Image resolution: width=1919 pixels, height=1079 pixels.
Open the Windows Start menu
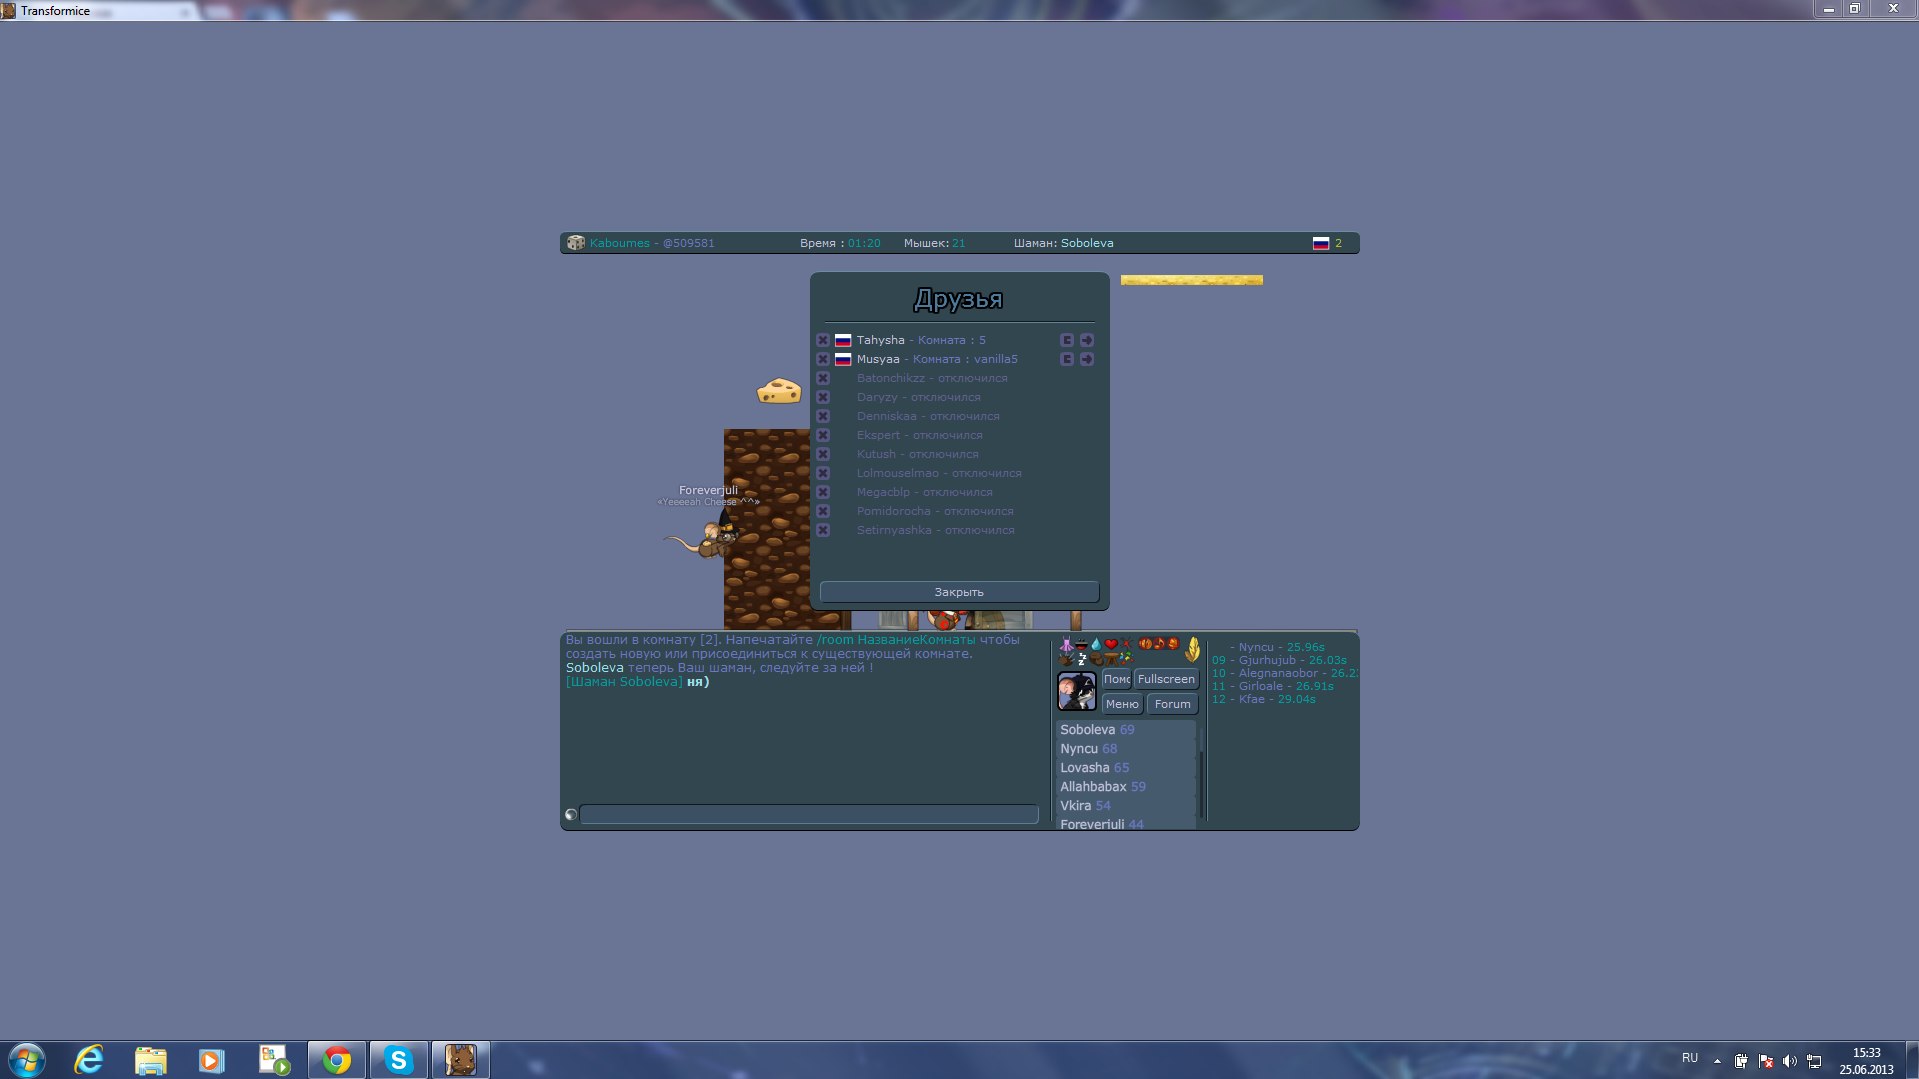click(27, 1060)
